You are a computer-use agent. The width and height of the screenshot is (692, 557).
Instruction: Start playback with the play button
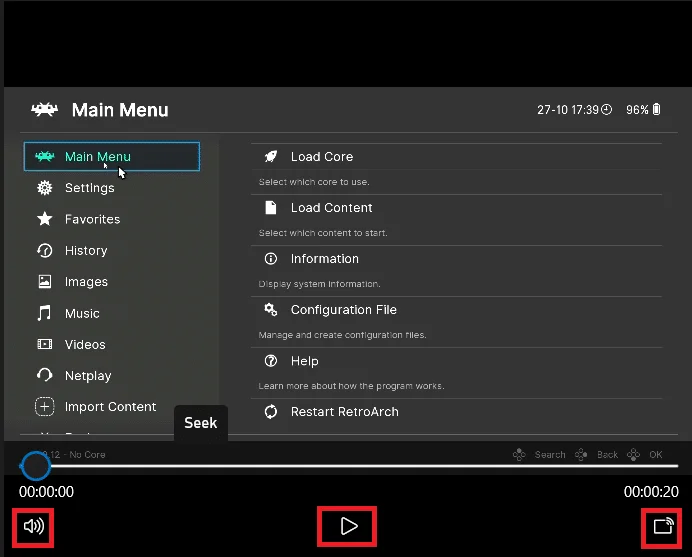tap(349, 526)
